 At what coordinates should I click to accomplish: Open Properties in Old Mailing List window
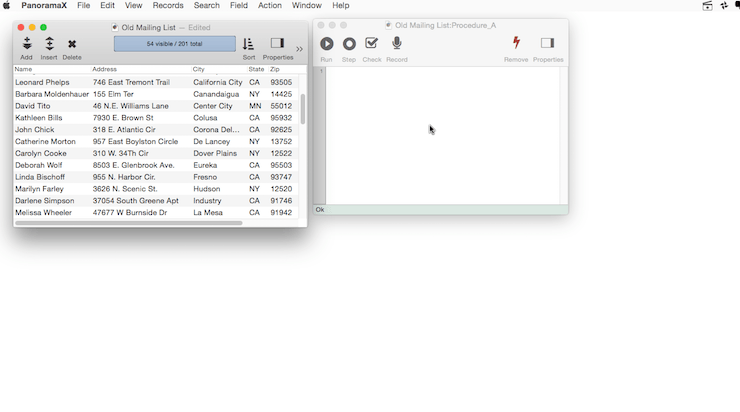pyautogui.click(x=278, y=43)
